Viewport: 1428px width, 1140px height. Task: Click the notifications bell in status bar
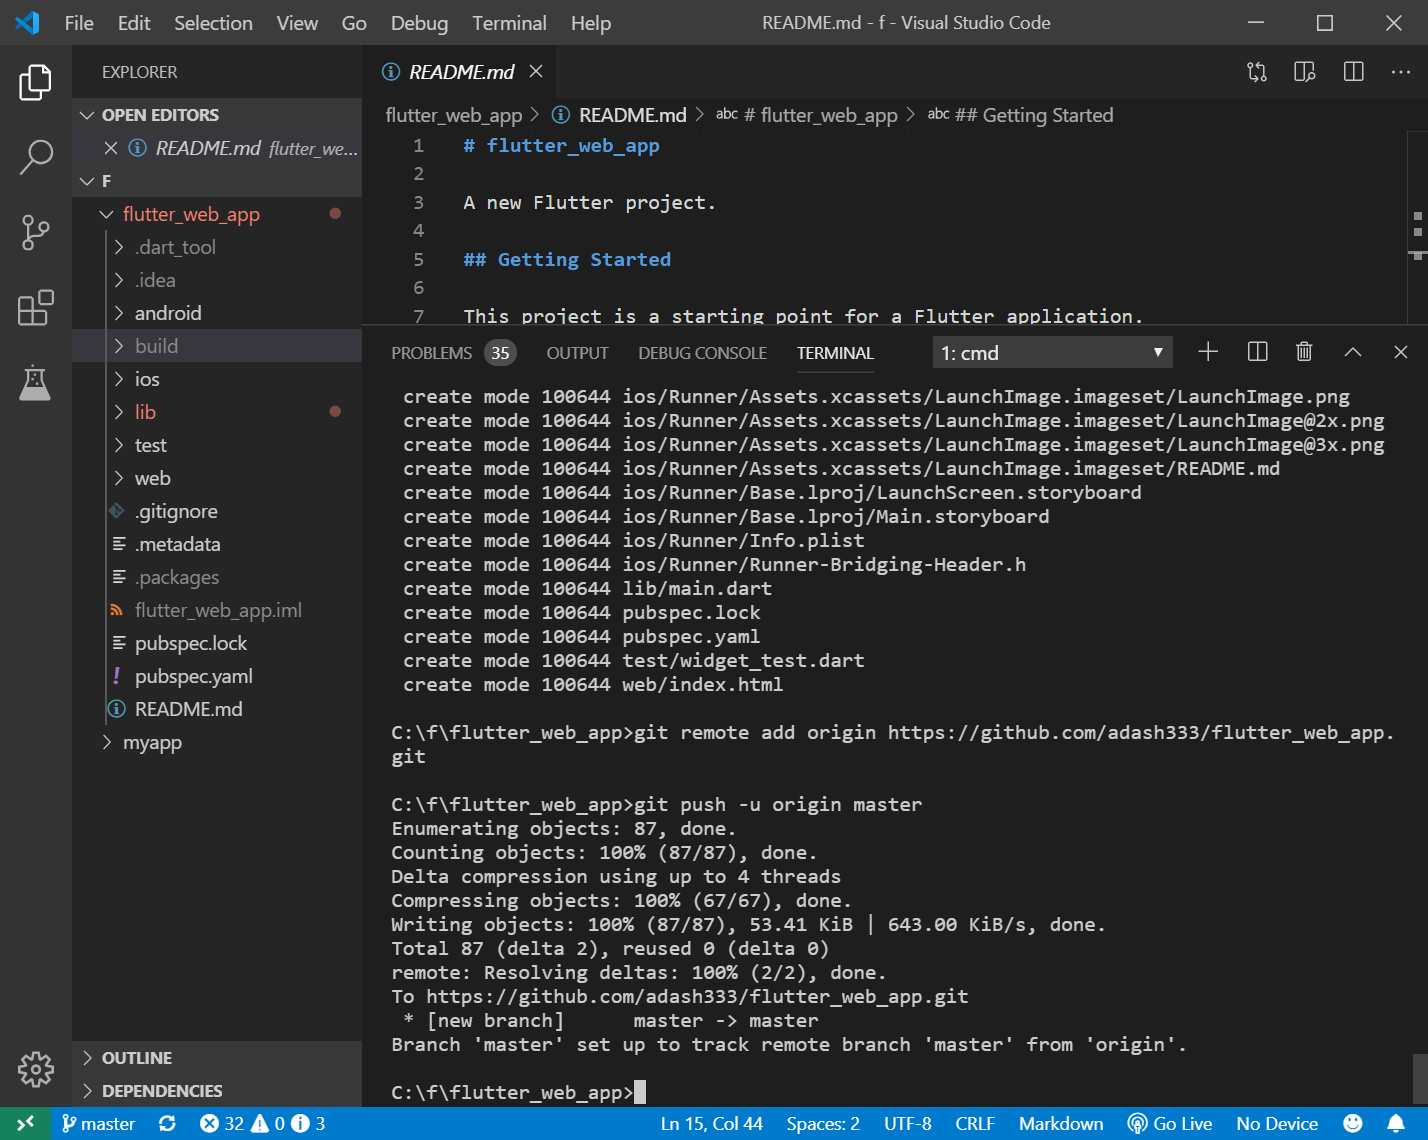[x=1395, y=1124]
